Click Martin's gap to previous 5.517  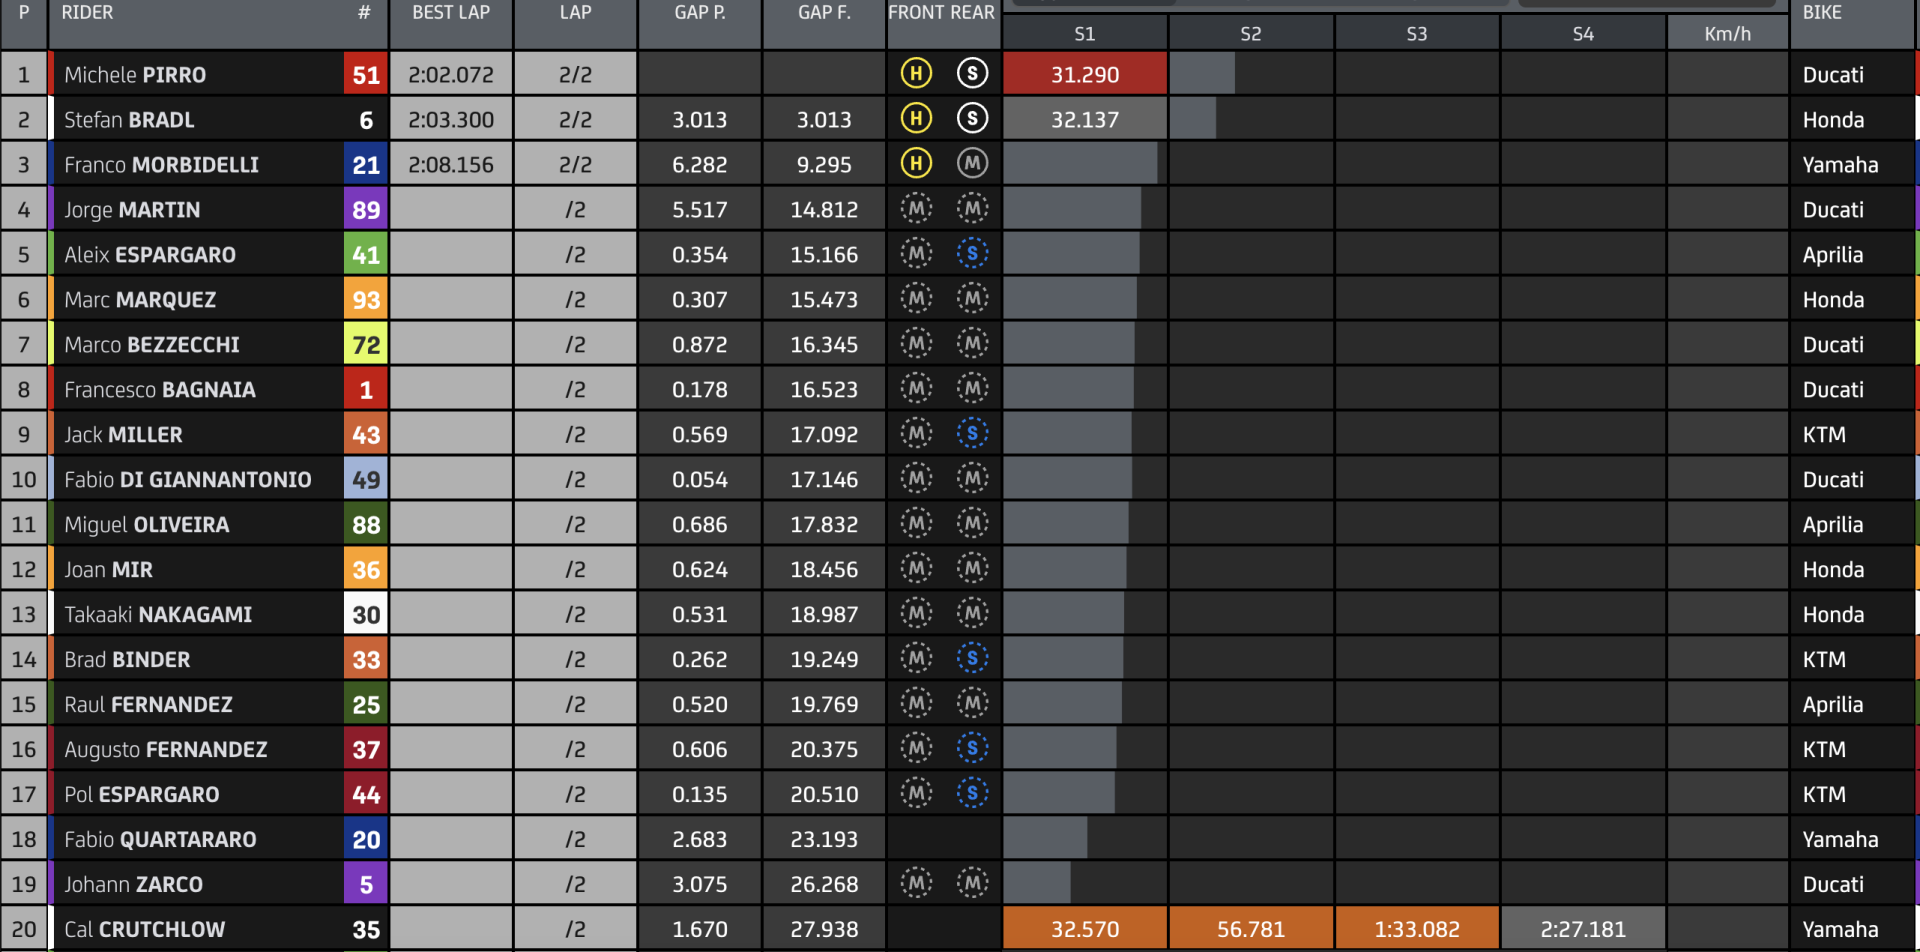pyautogui.click(x=700, y=210)
